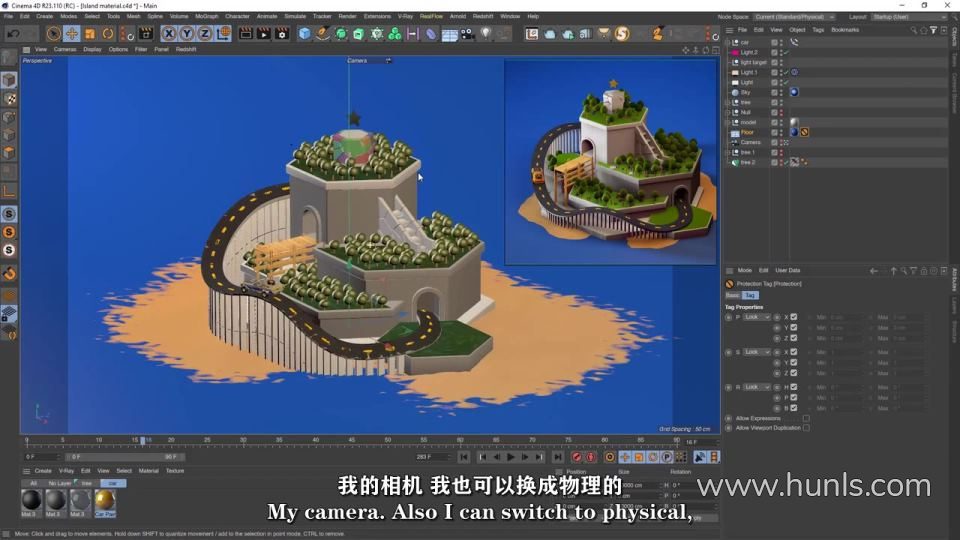Enable Allow Expressions checkbox
The image size is (960, 540).
tap(806, 418)
